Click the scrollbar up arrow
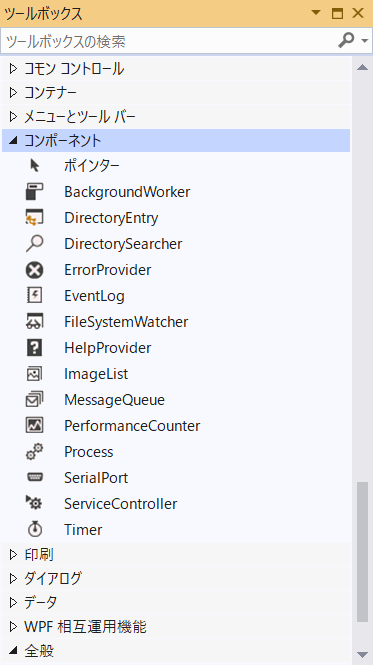Image resolution: width=373 pixels, height=665 pixels. click(362, 67)
